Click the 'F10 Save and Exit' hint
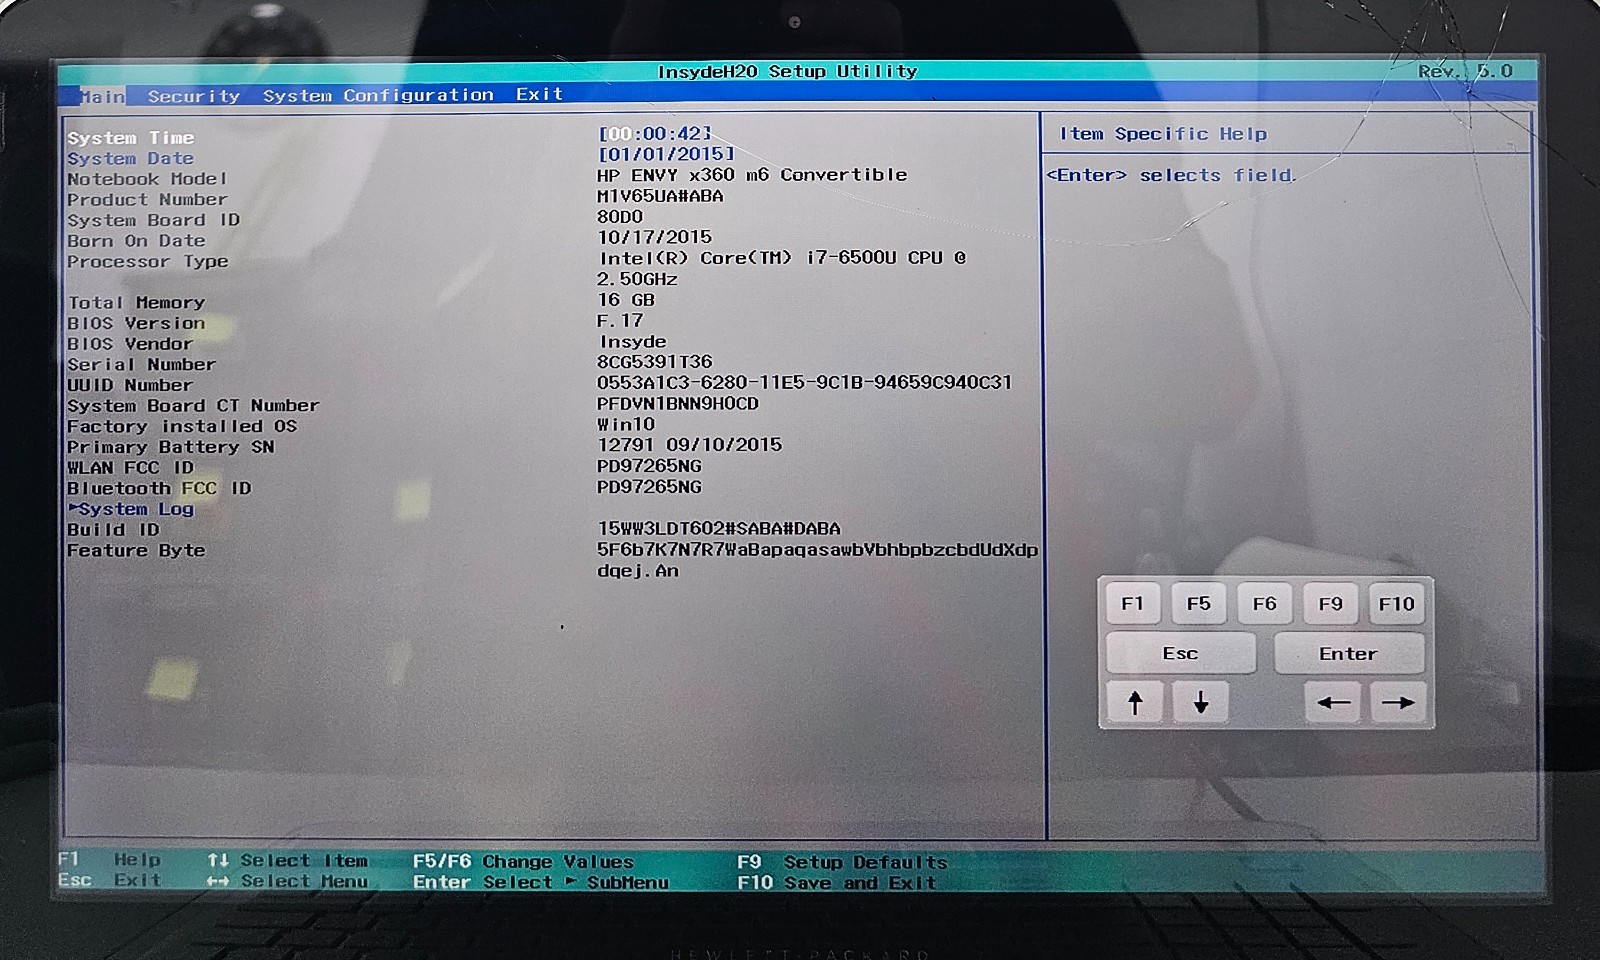Viewport: 1600px width, 960px height. [837, 883]
